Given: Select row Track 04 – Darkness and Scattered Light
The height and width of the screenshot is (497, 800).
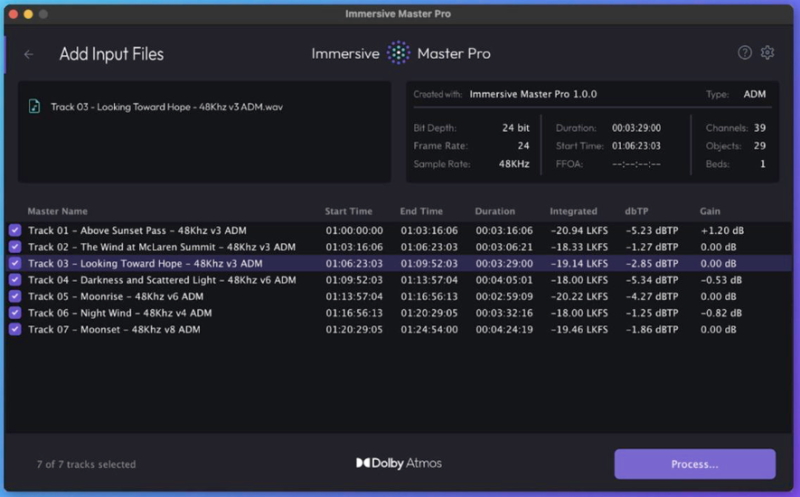Looking at the screenshot, I should [x=398, y=280].
